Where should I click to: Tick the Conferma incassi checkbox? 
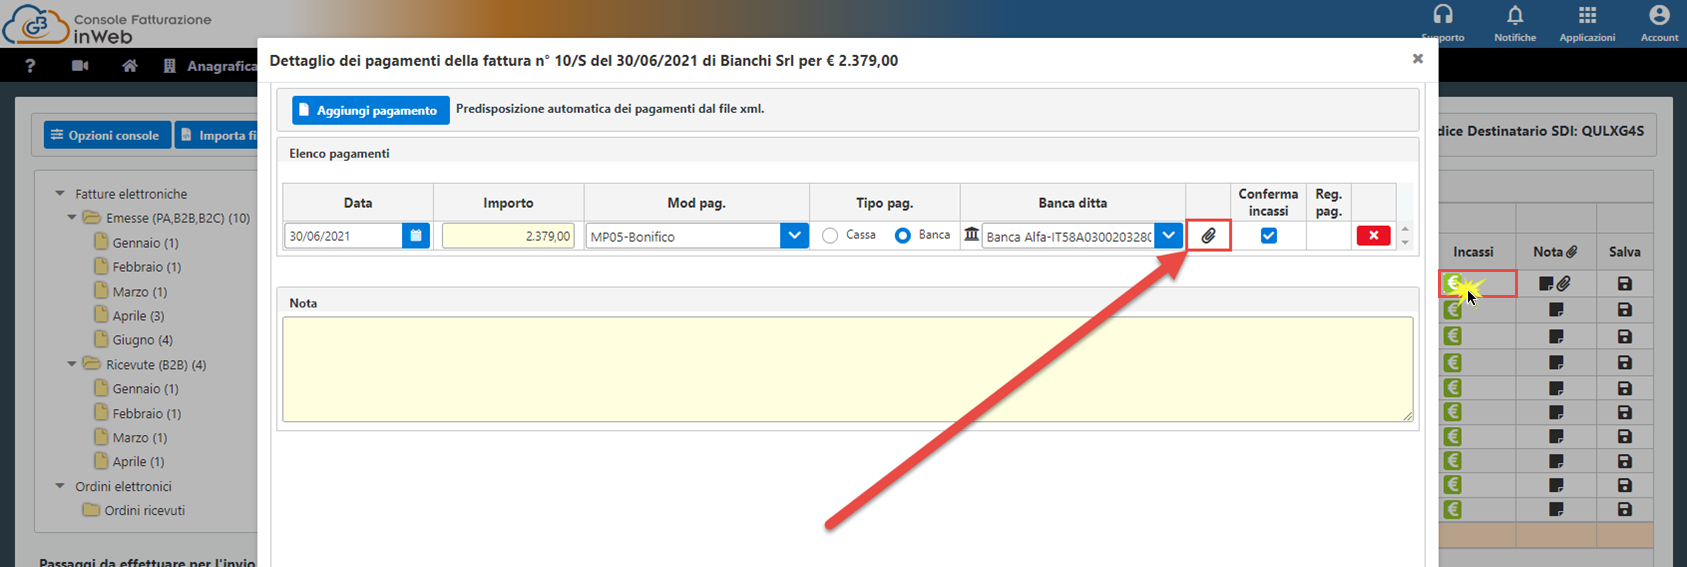tap(1268, 236)
